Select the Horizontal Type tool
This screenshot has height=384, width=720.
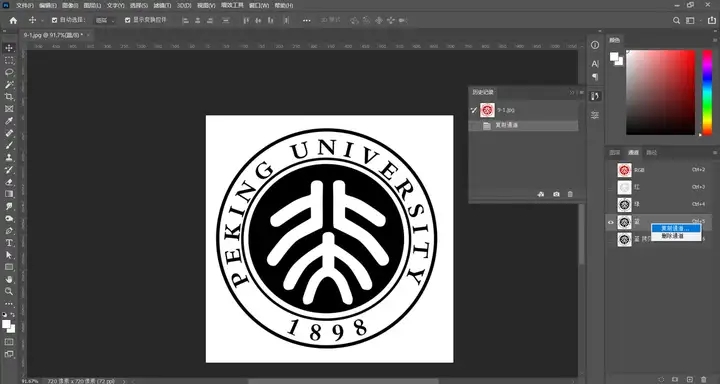9,243
